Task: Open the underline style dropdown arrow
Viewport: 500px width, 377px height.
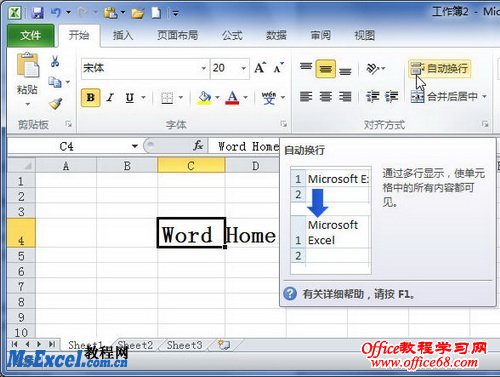Action: (143, 98)
